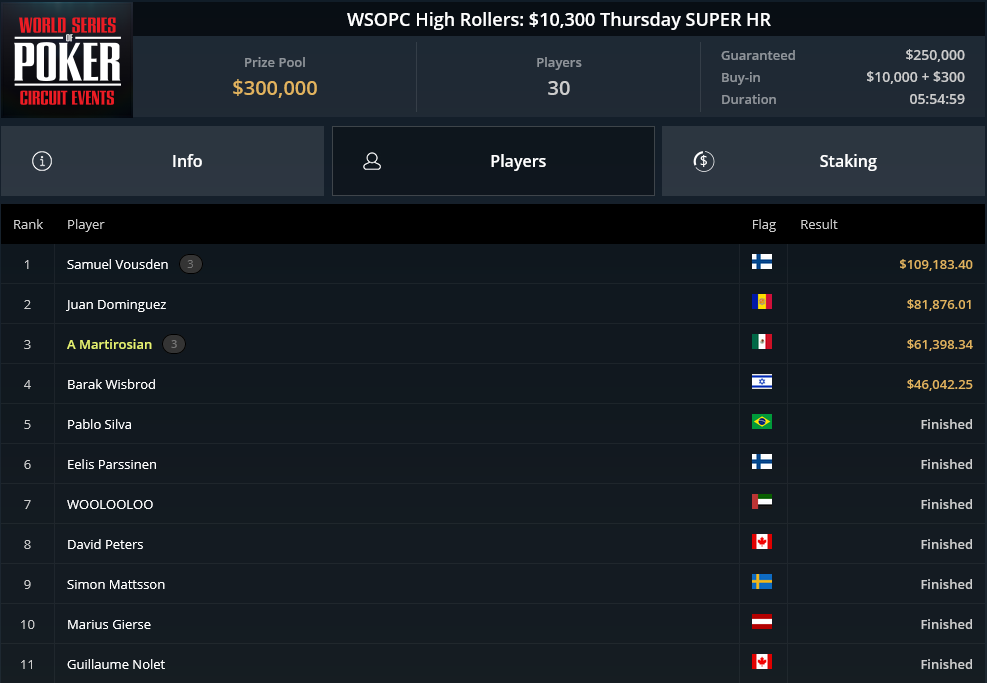Image resolution: width=987 pixels, height=683 pixels.
Task: Click rank number 10
Action: [28, 624]
